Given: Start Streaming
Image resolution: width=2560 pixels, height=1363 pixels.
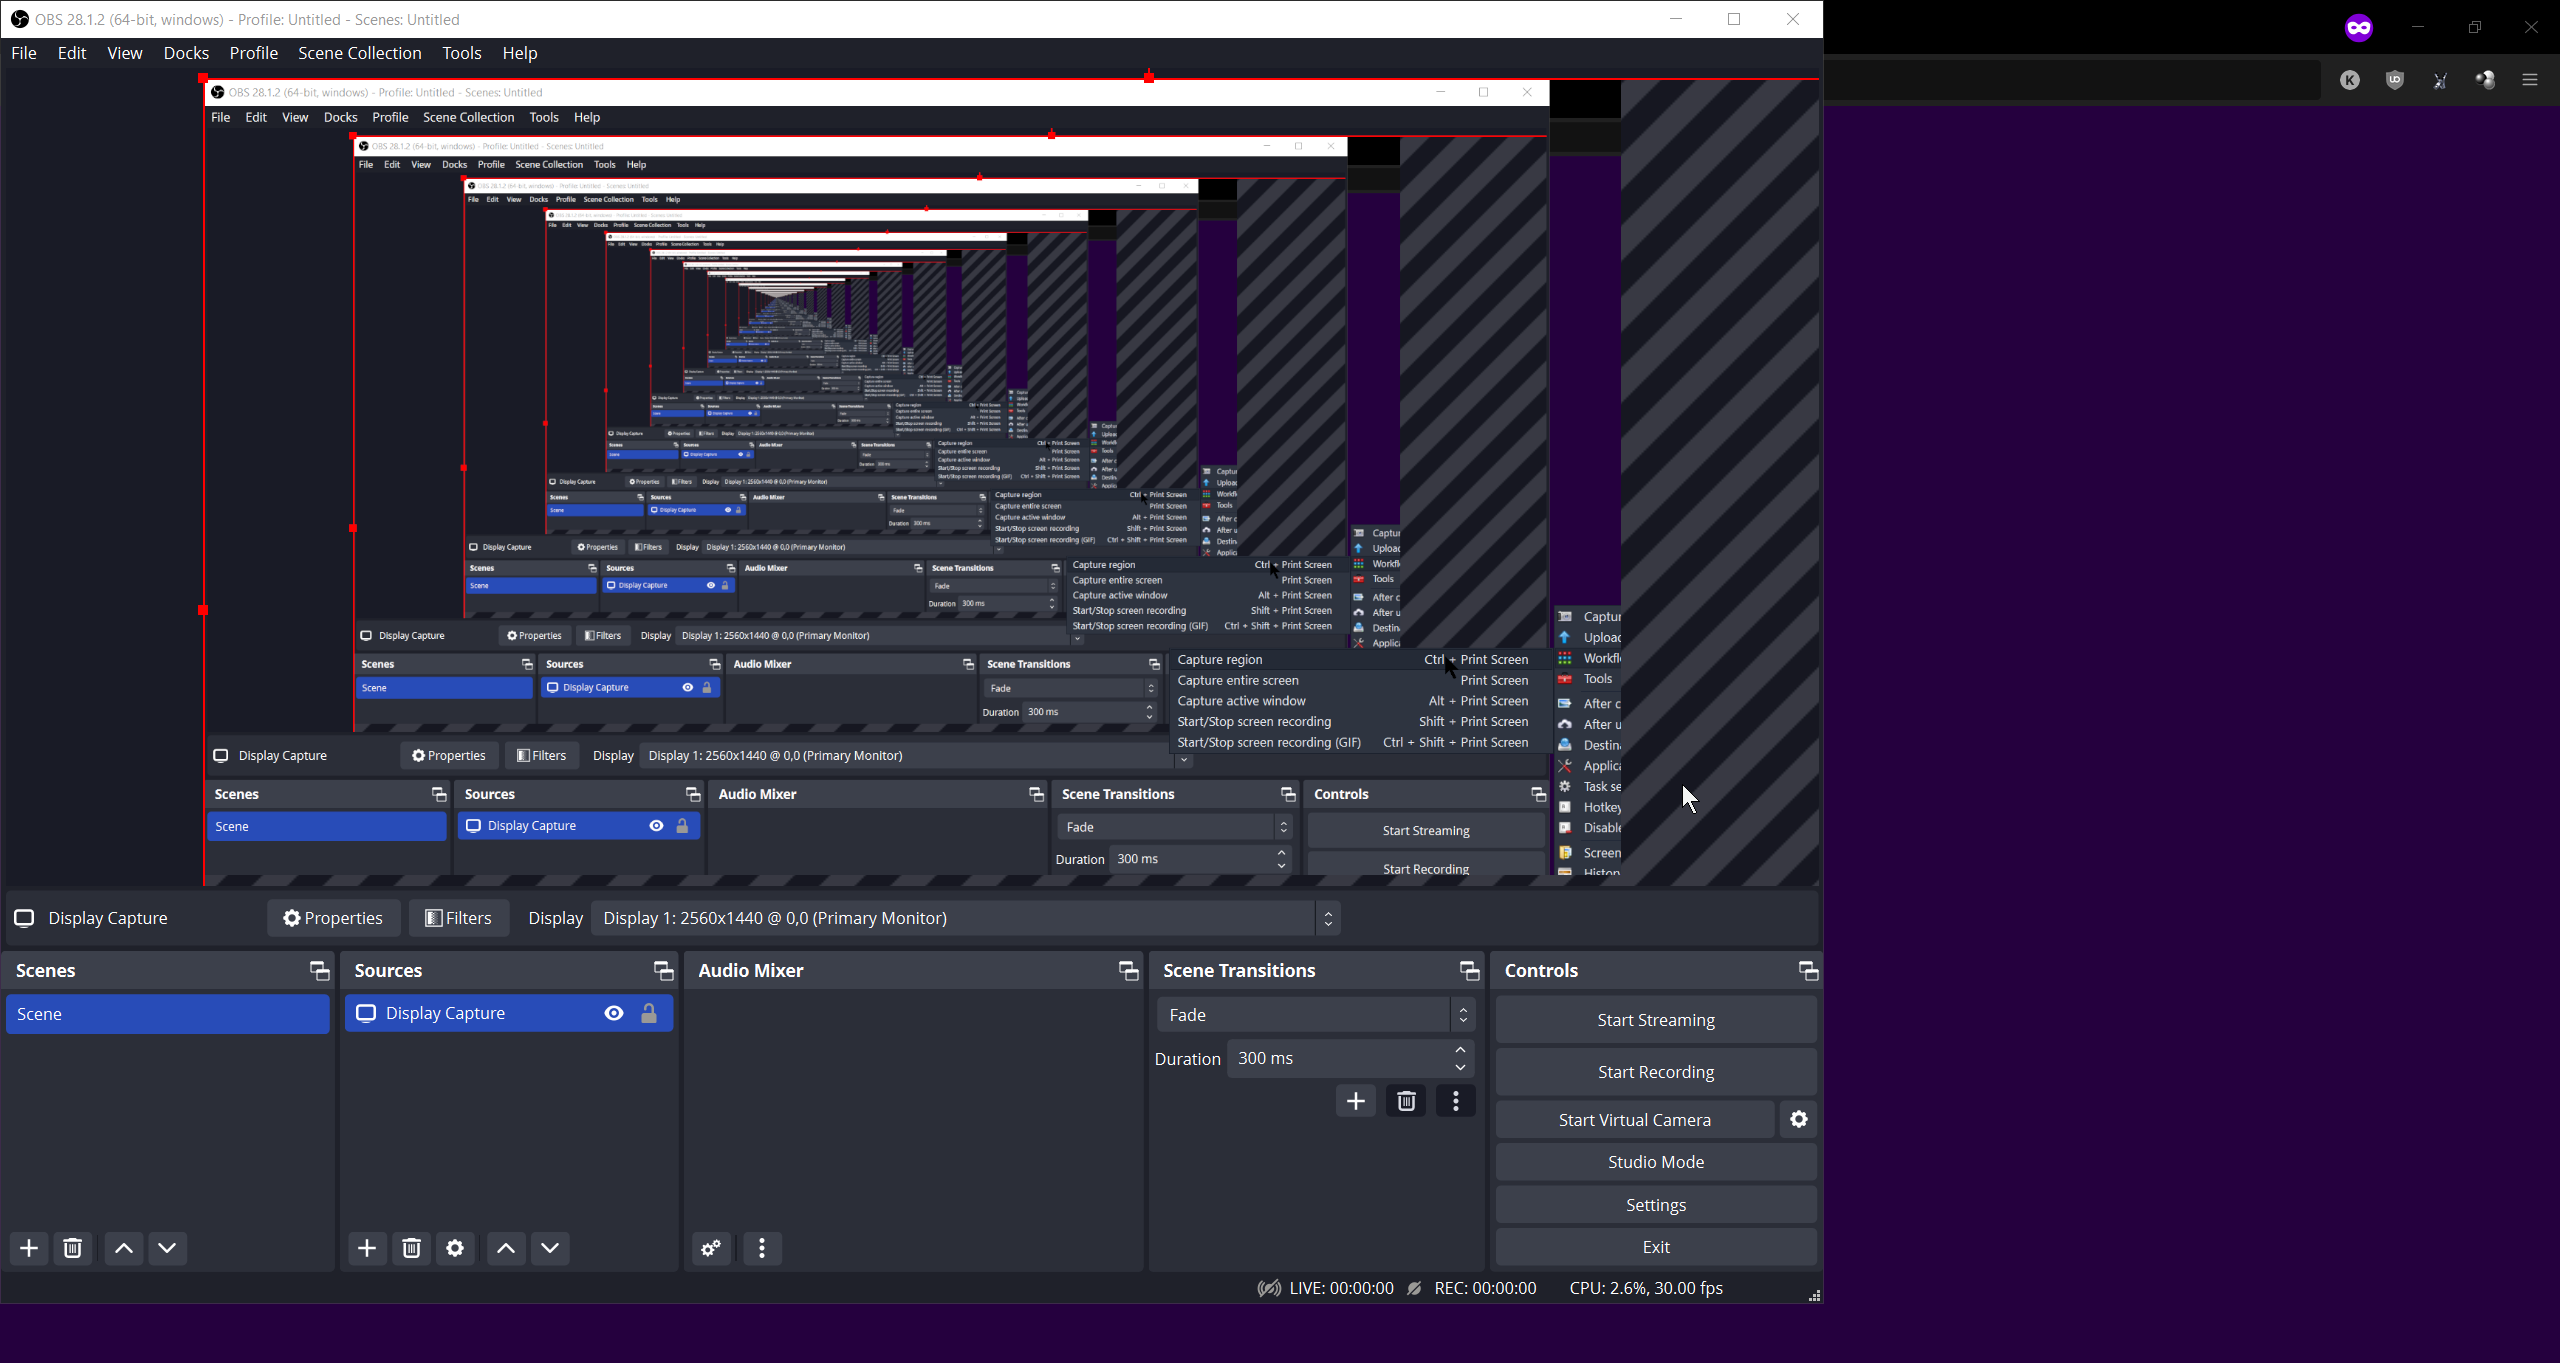Looking at the screenshot, I should point(1655,1019).
